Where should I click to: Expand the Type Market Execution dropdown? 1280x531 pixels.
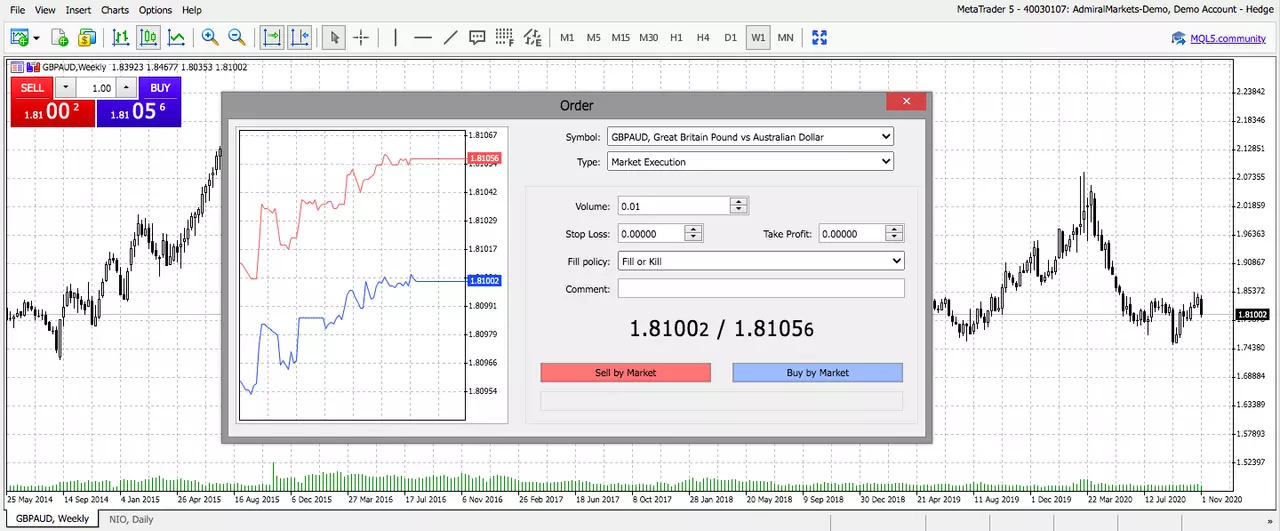point(750,161)
